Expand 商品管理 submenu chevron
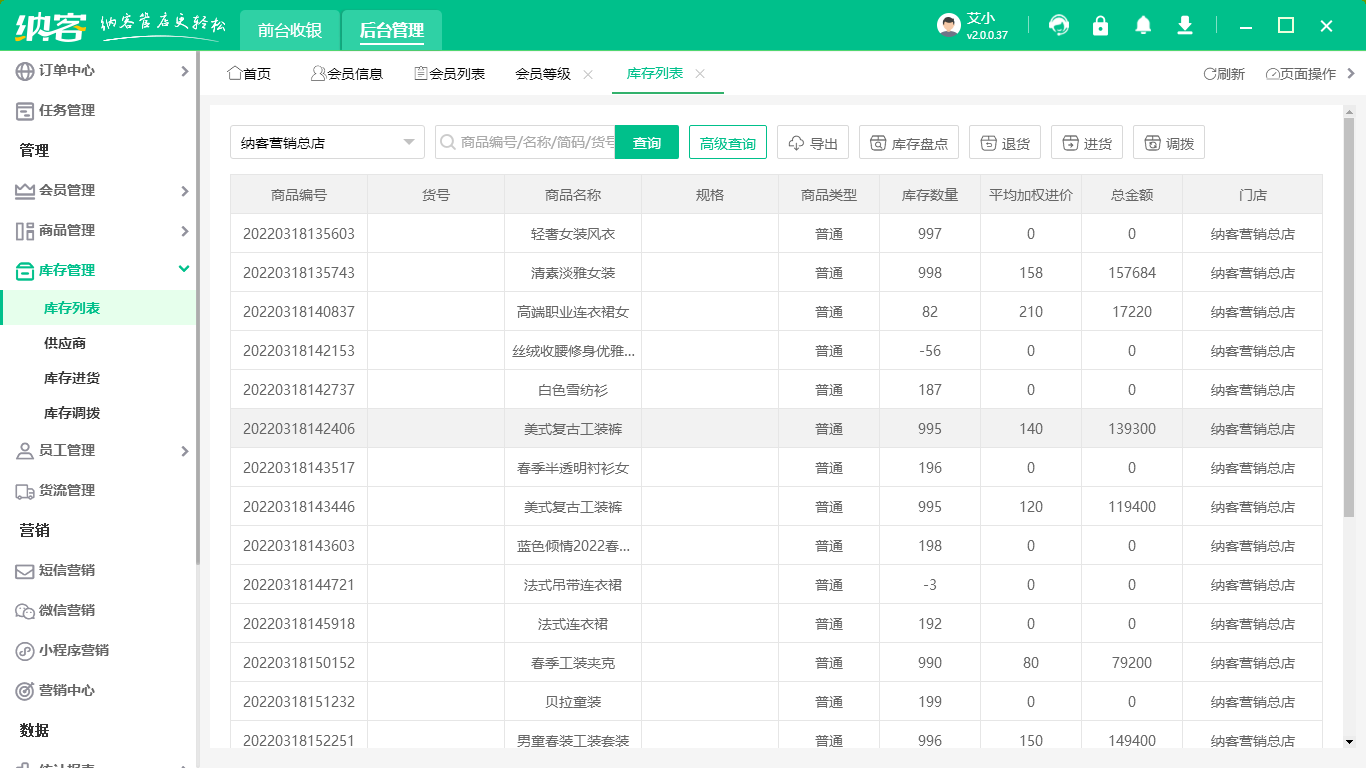This screenshot has width=1366, height=768. (184, 231)
